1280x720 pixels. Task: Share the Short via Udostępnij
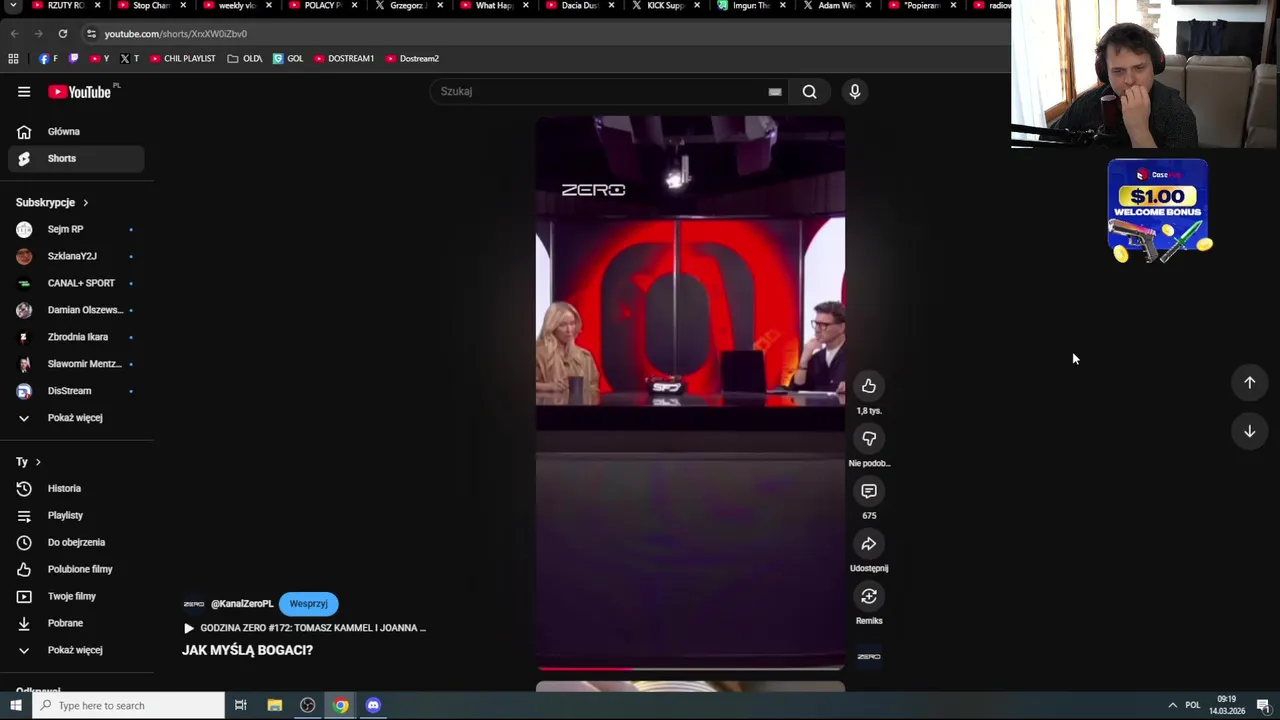point(869,544)
